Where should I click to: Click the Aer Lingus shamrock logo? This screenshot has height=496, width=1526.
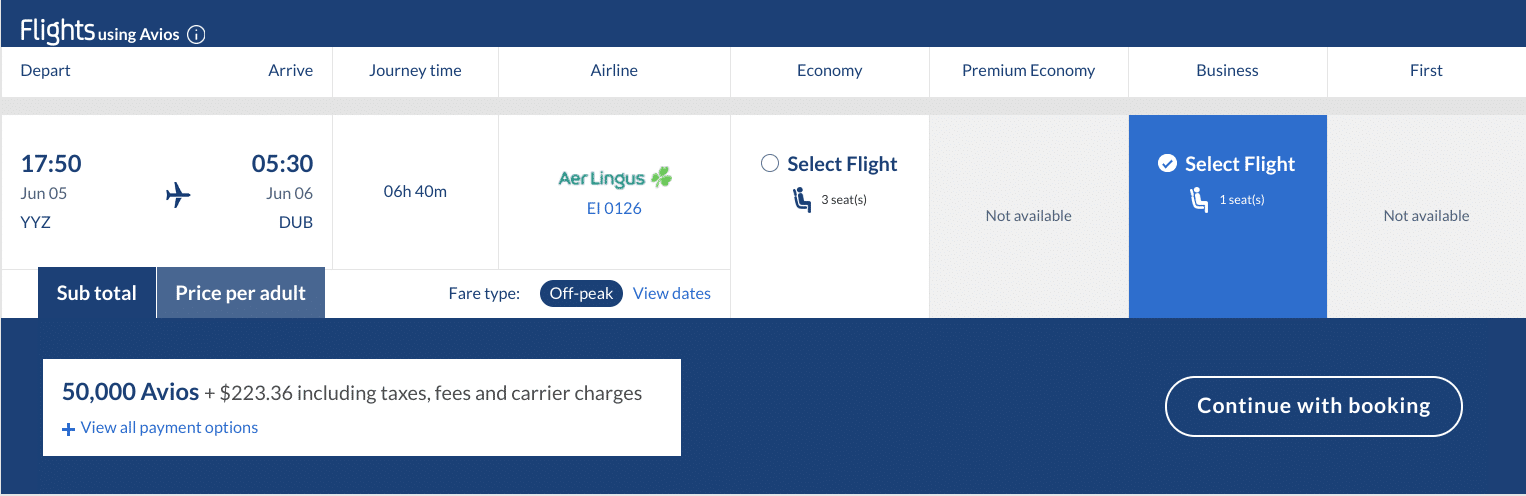(x=661, y=179)
